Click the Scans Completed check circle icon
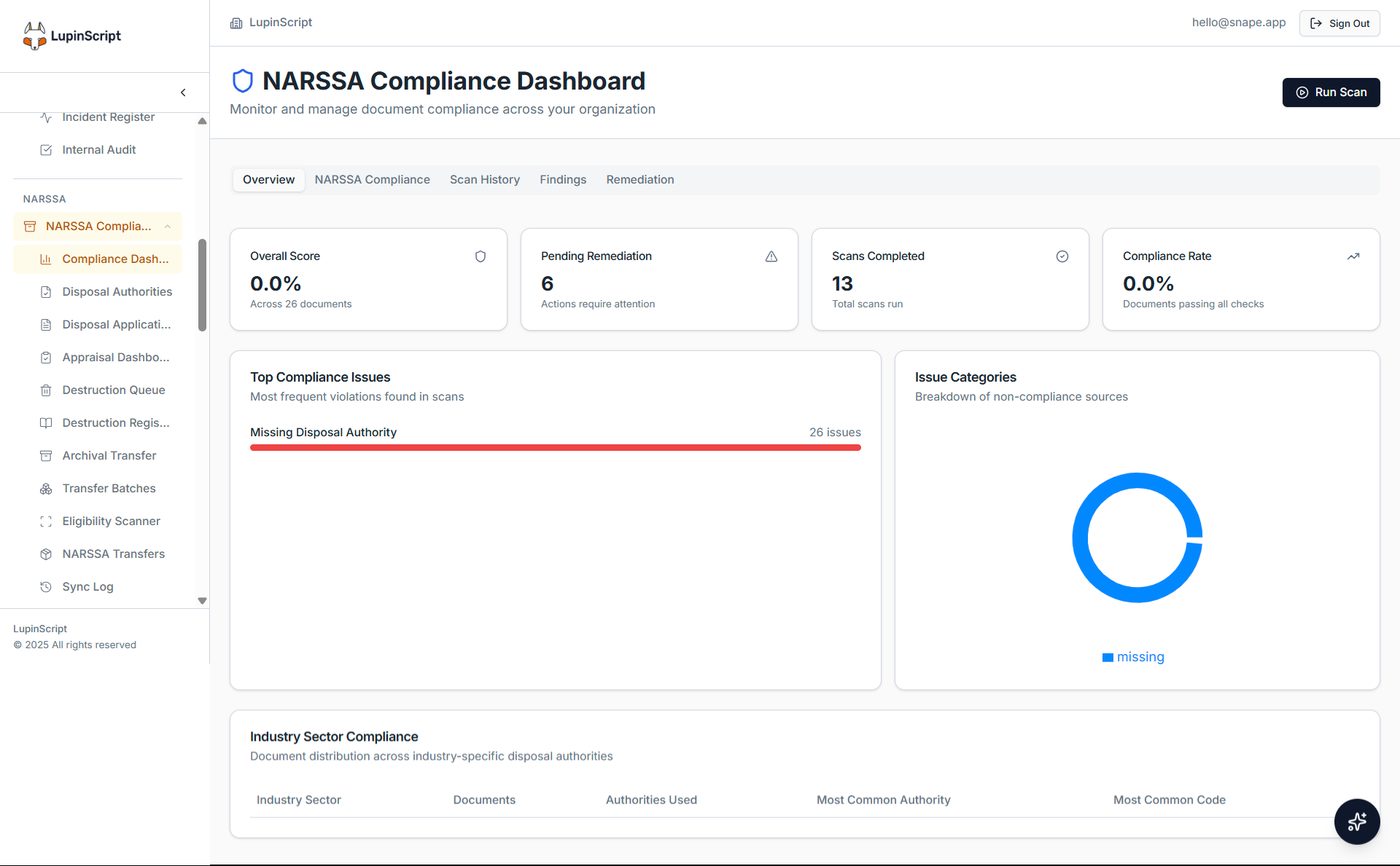This screenshot has width=1400, height=866. tap(1062, 256)
